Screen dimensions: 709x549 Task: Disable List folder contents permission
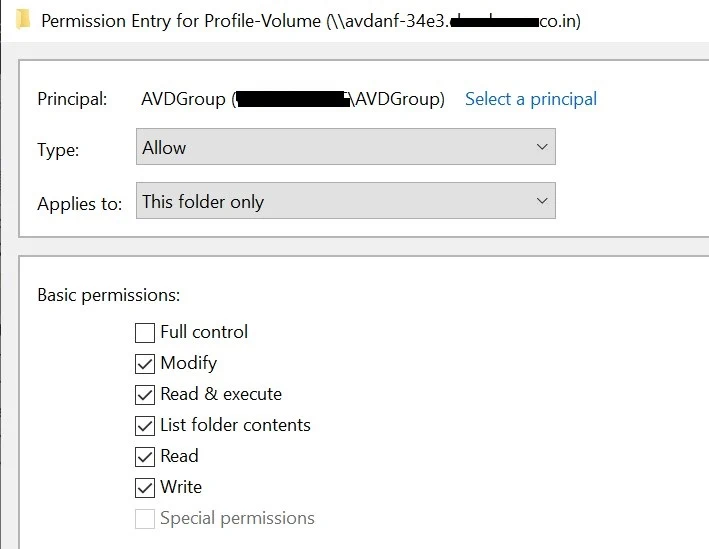(x=145, y=425)
